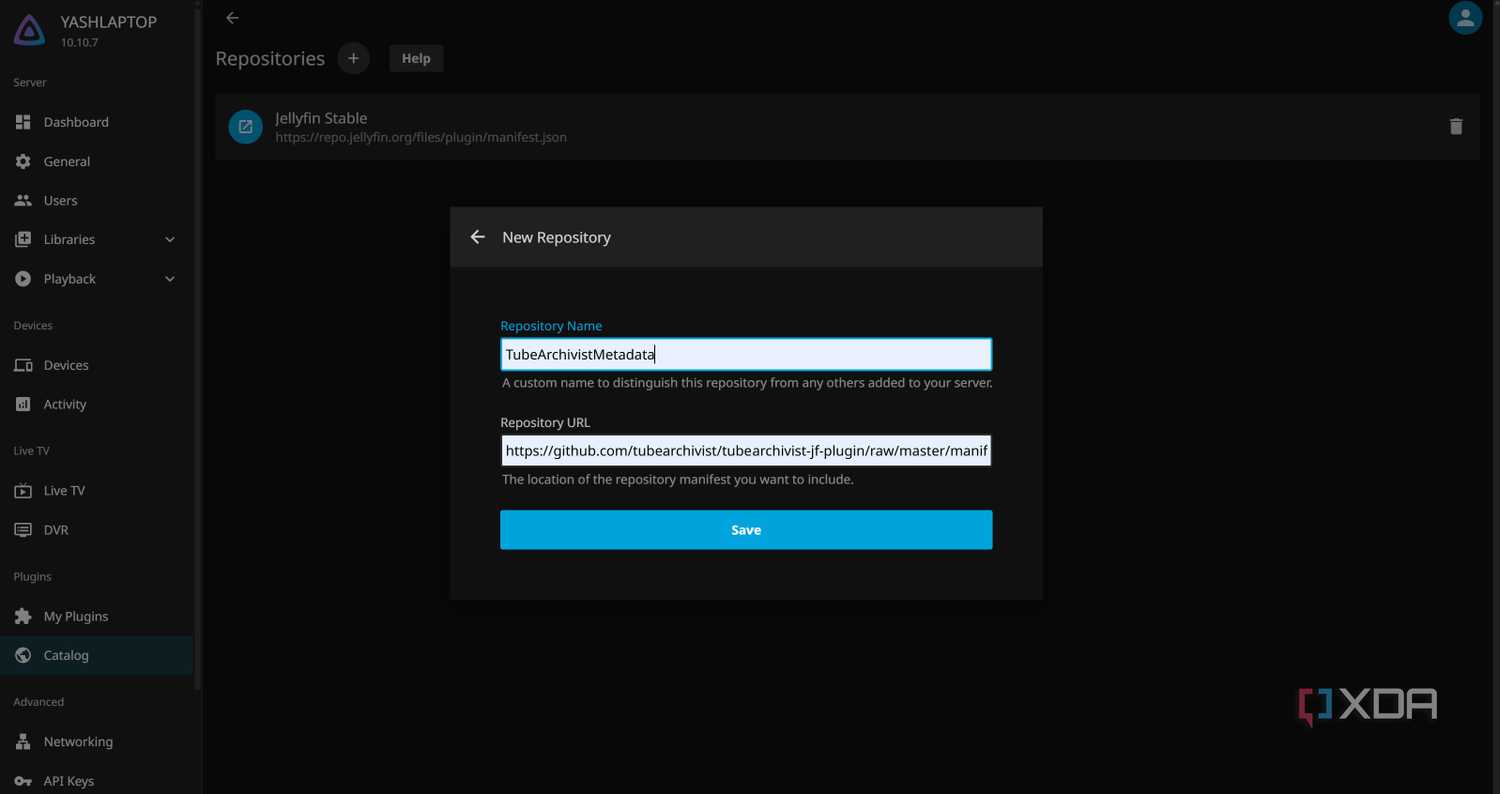Click the Live TV icon

click(x=23, y=491)
